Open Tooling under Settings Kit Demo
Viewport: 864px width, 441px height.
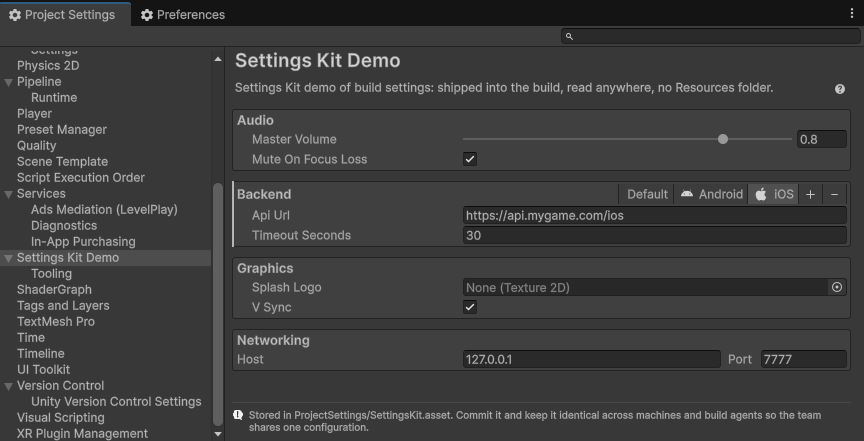coord(51,273)
